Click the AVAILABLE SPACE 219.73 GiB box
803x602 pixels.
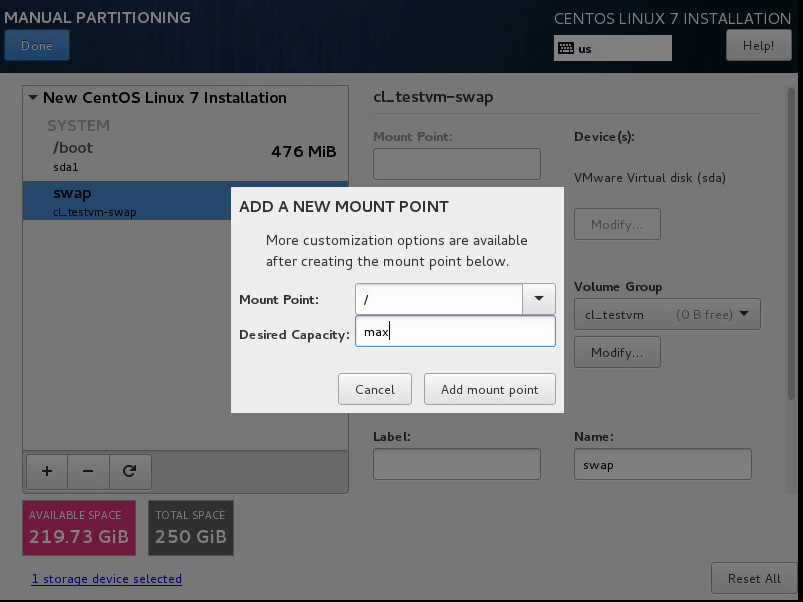tap(79, 528)
